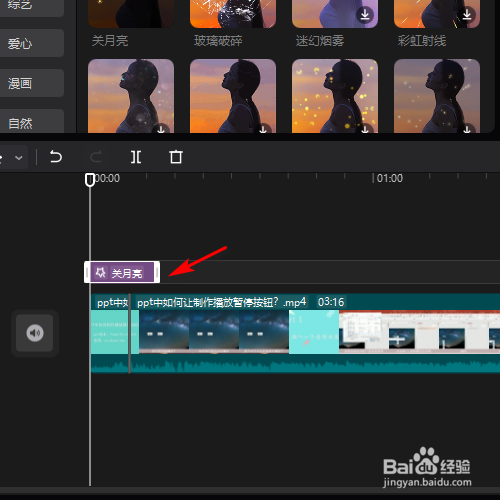Viewport: 500px width, 500px height.
Task: Select the yellow sparkles effect under 迷幻烟雾
Action: 335,96
